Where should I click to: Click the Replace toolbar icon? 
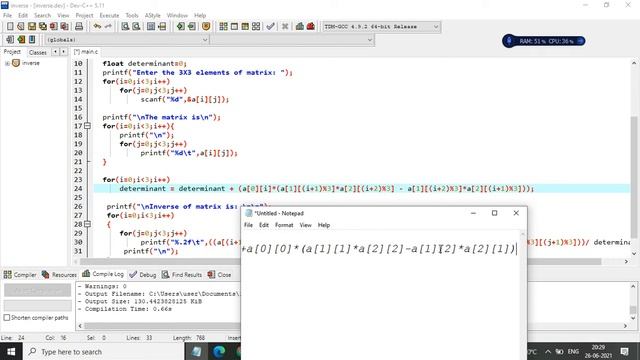tap(136, 27)
